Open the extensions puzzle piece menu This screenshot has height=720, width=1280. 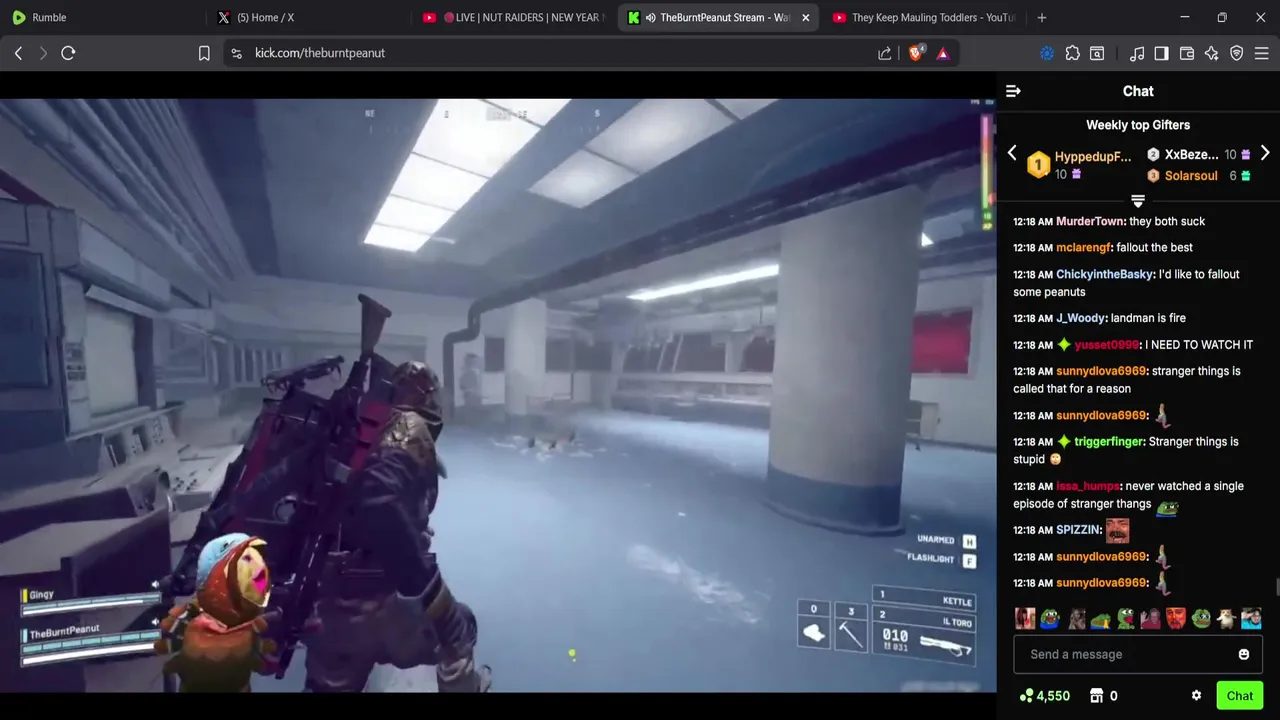pyautogui.click(x=1073, y=53)
